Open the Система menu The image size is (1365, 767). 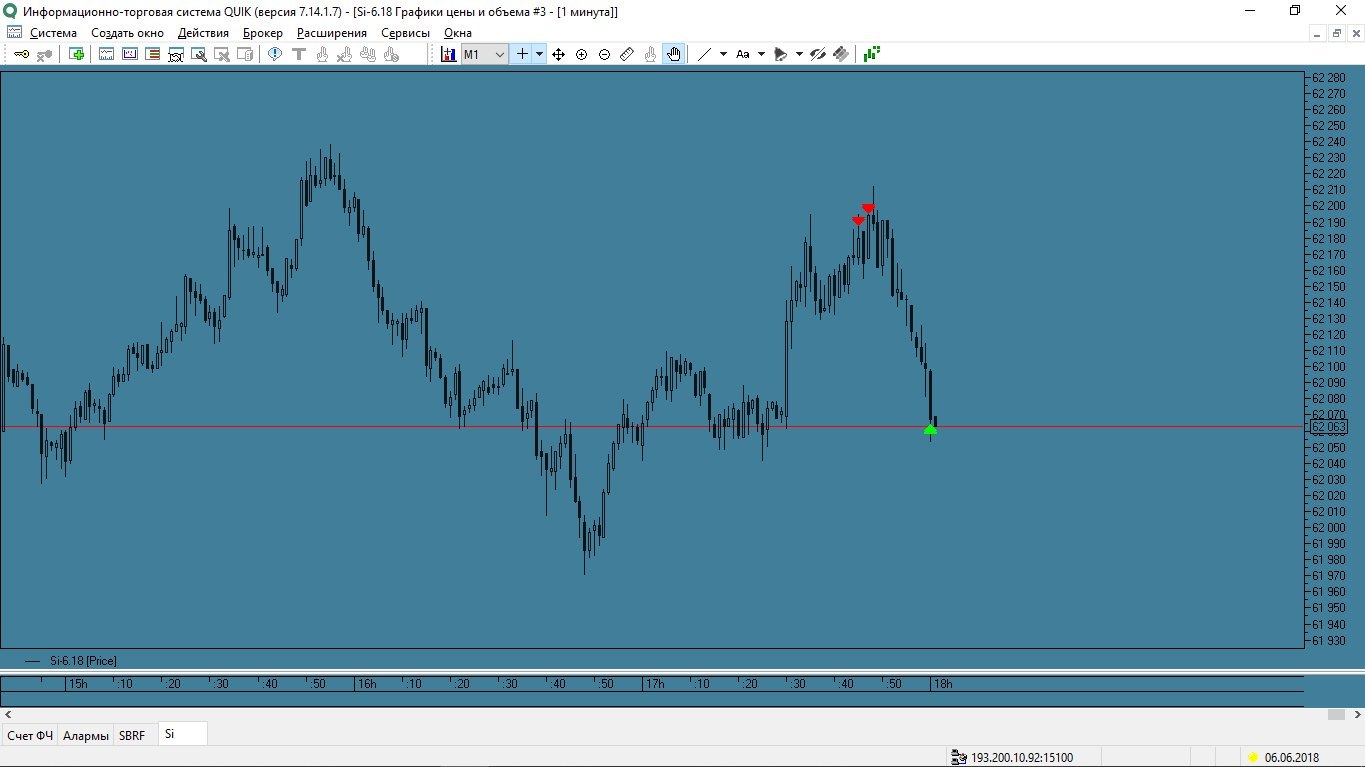pos(53,33)
